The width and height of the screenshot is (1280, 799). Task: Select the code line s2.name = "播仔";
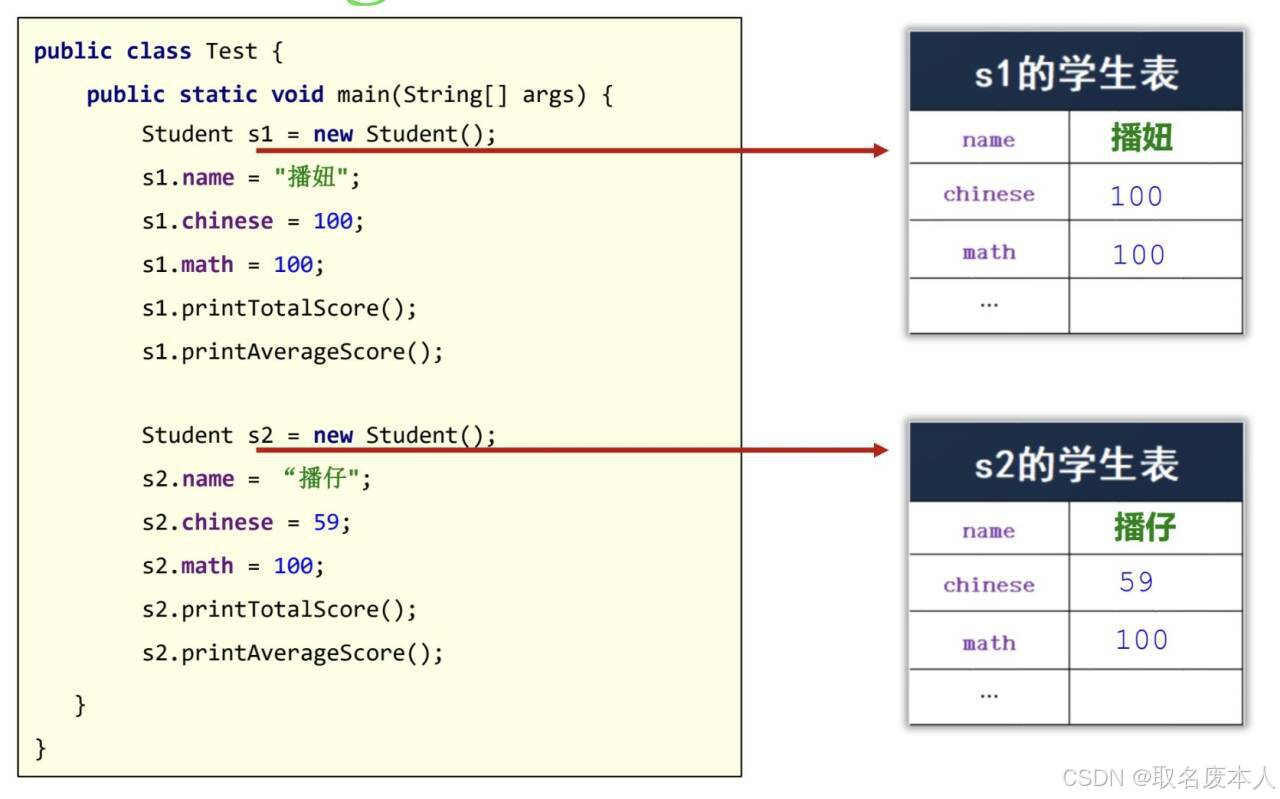pyautogui.click(x=257, y=479)
